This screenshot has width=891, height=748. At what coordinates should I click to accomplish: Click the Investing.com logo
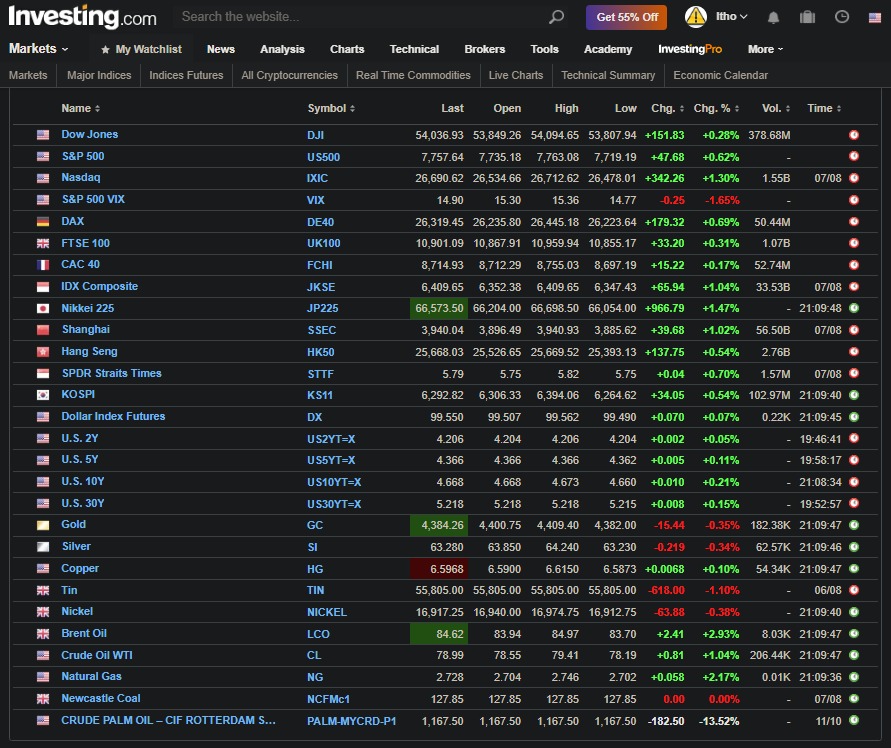pos(82,17)
